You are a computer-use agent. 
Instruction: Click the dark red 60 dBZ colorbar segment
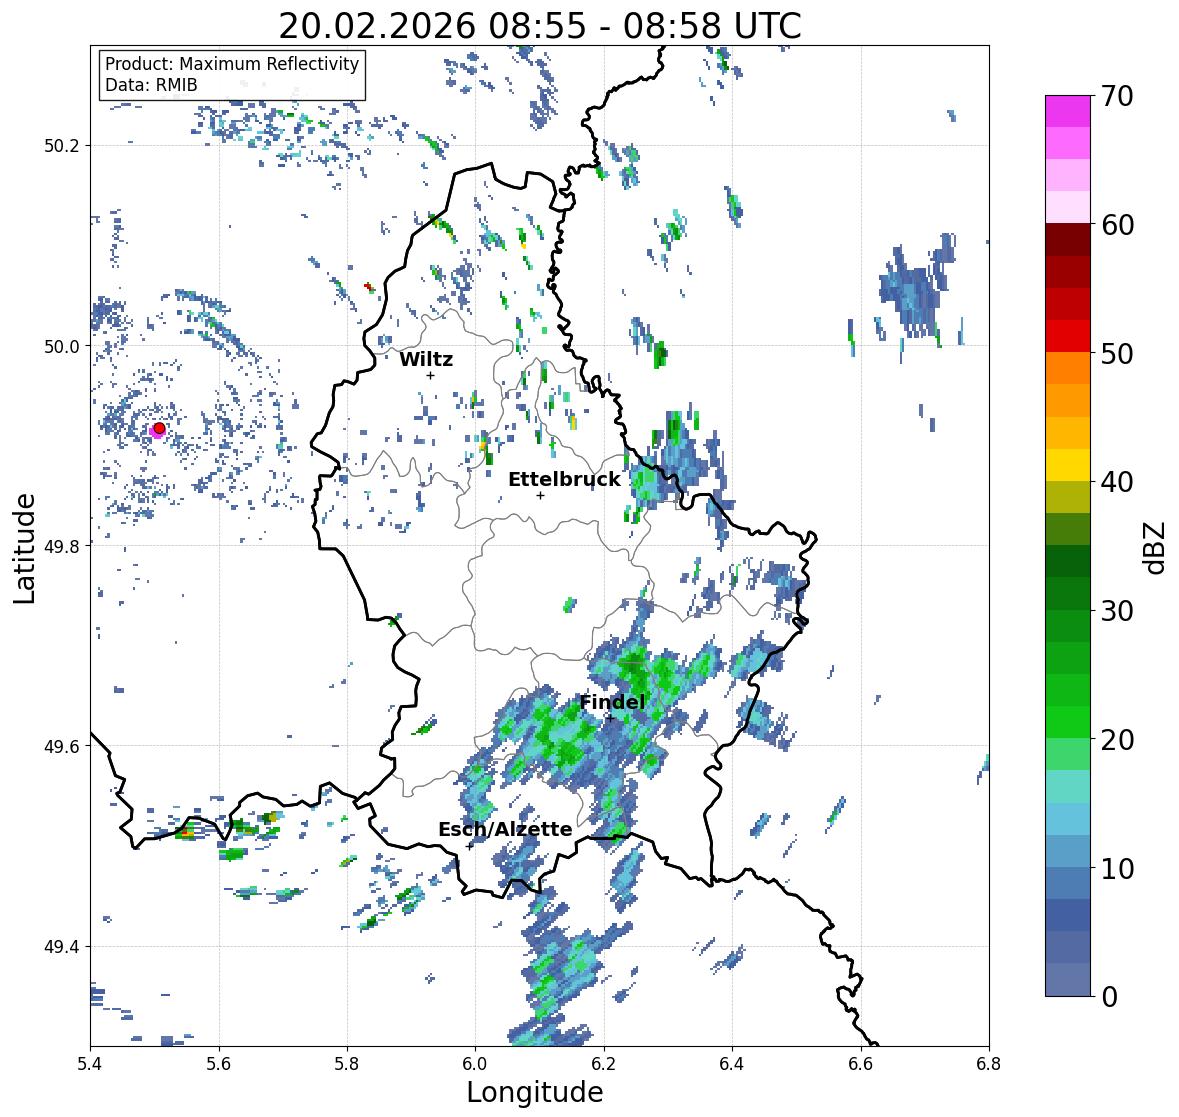[x=1067, y=239]
